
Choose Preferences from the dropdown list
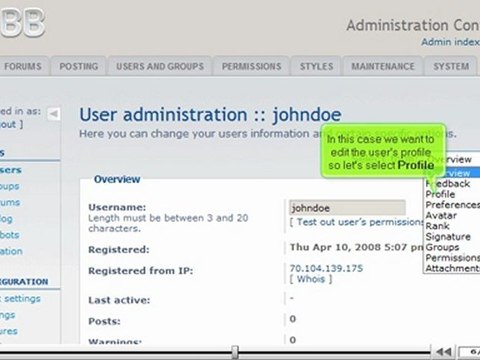coord(452,205)
